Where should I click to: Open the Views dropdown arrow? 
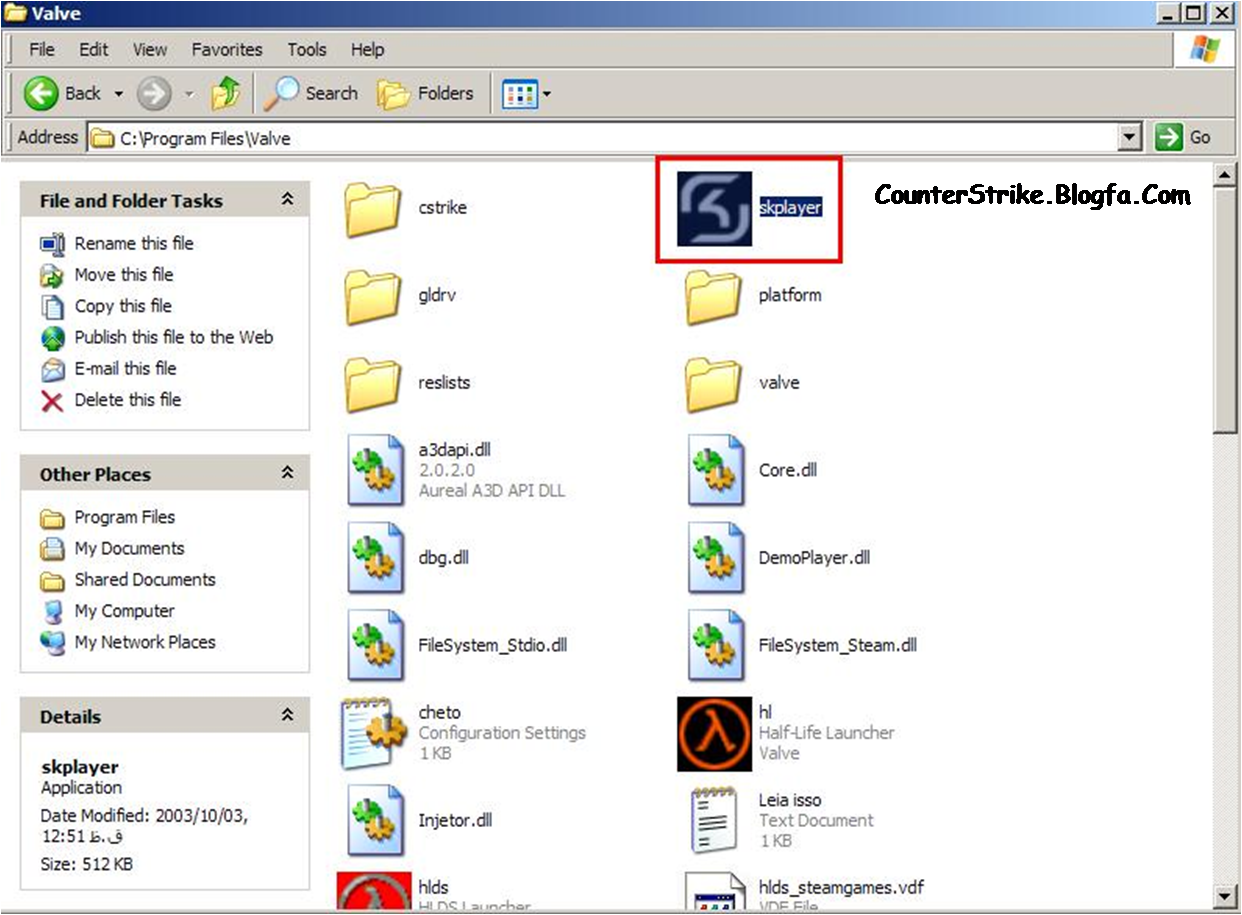(x=546, y=95)
